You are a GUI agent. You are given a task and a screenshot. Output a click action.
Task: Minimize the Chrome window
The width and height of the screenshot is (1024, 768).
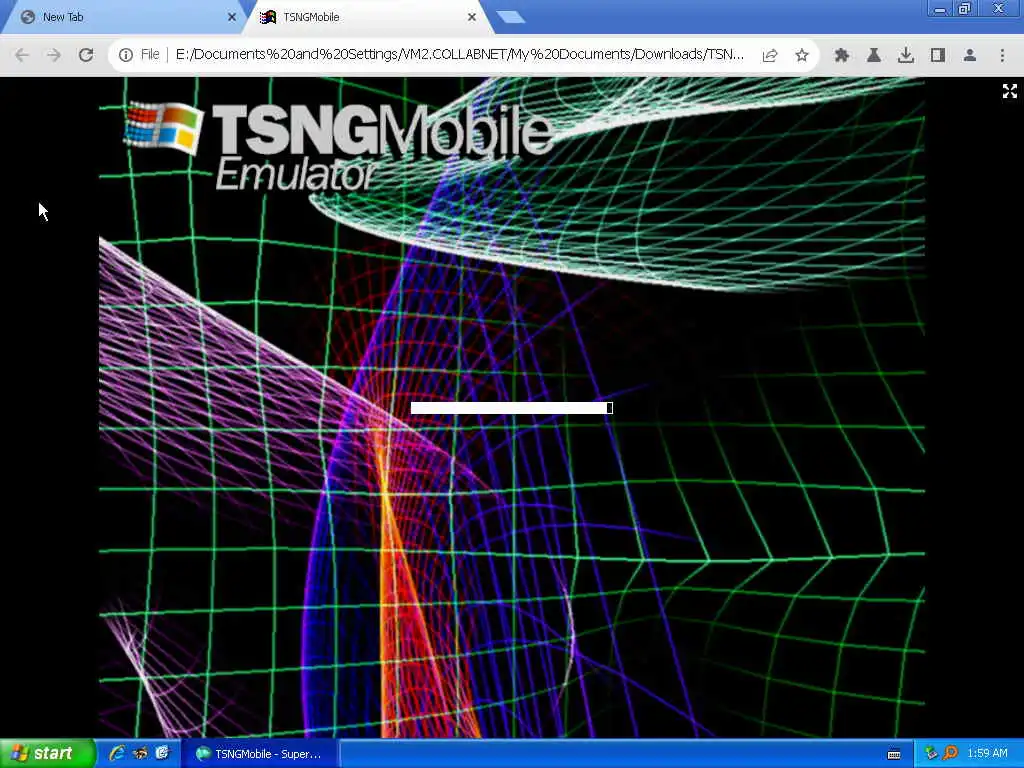(940, 8)
